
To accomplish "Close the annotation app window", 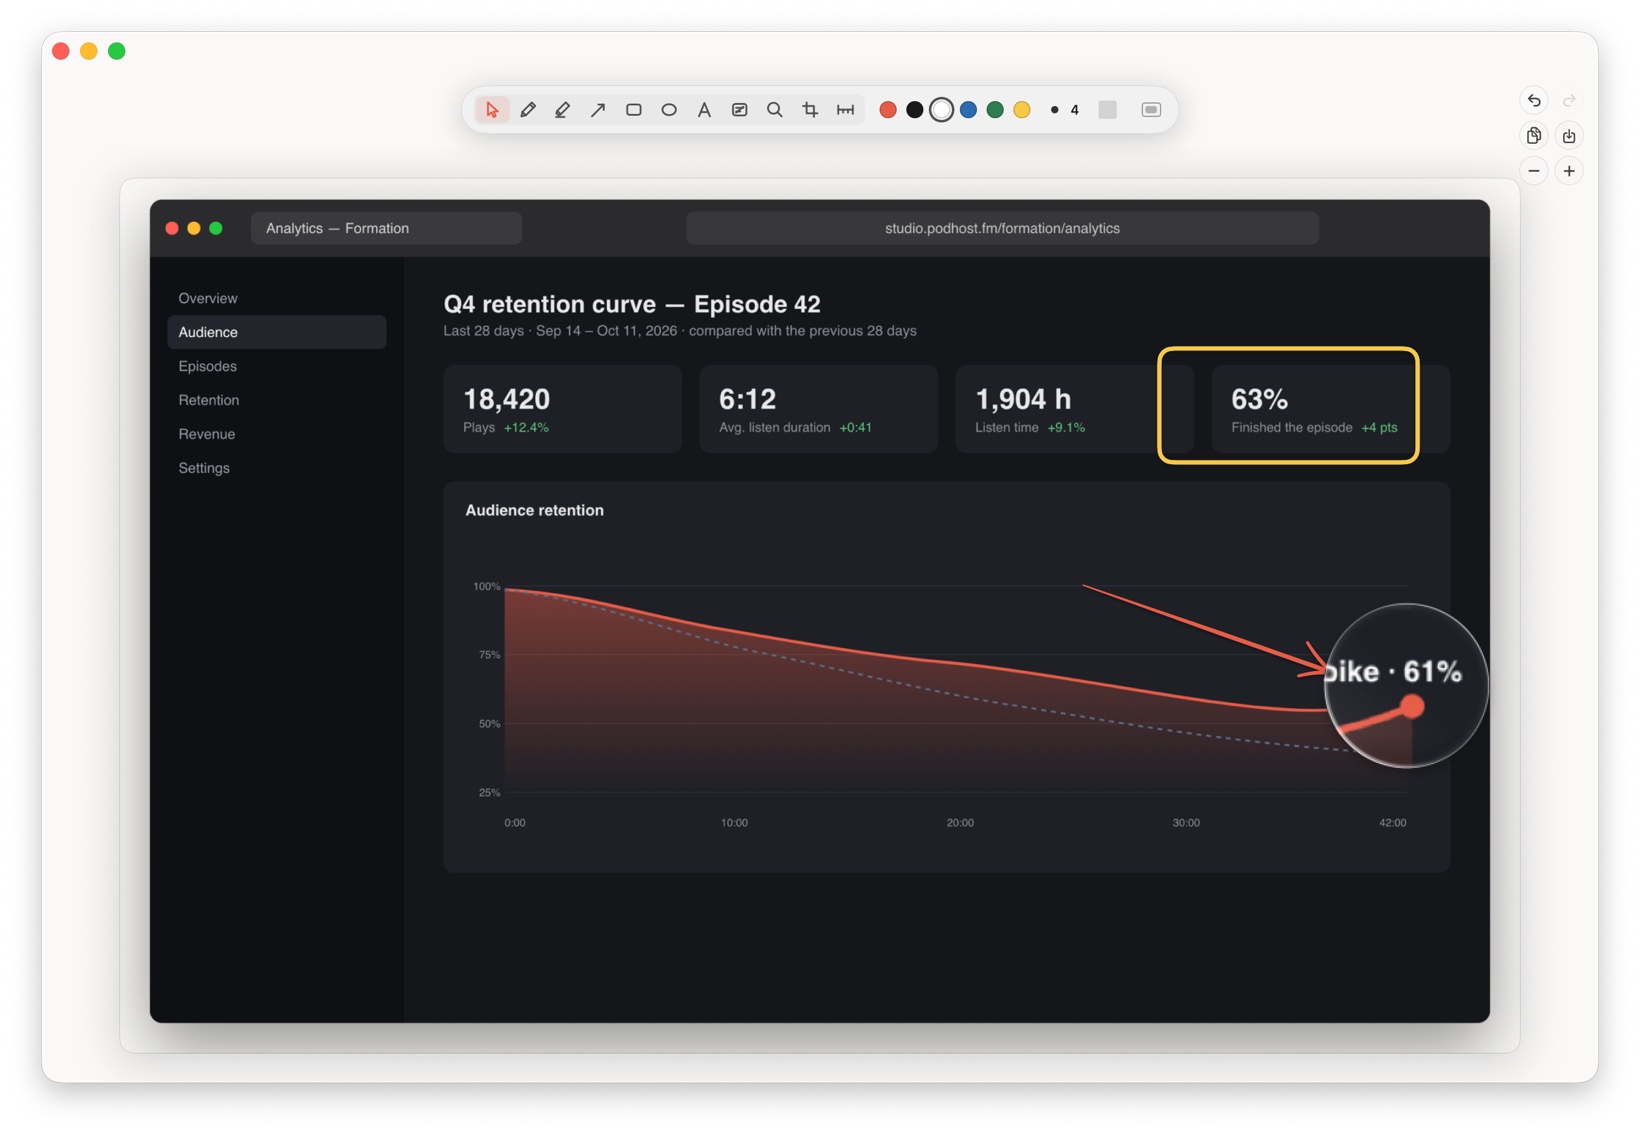I will [61, 51].
